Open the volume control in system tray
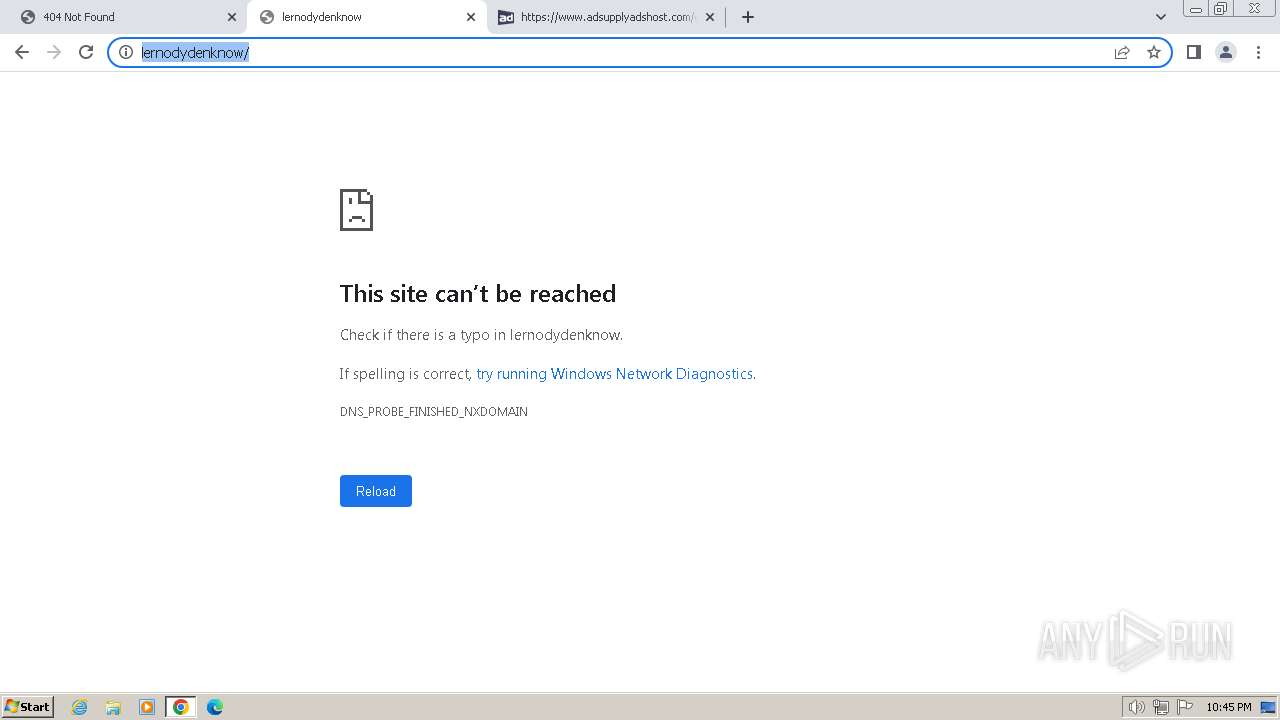Viewport: 1280px width, 720px height. pyautogui.click(x=1137, y=707)
